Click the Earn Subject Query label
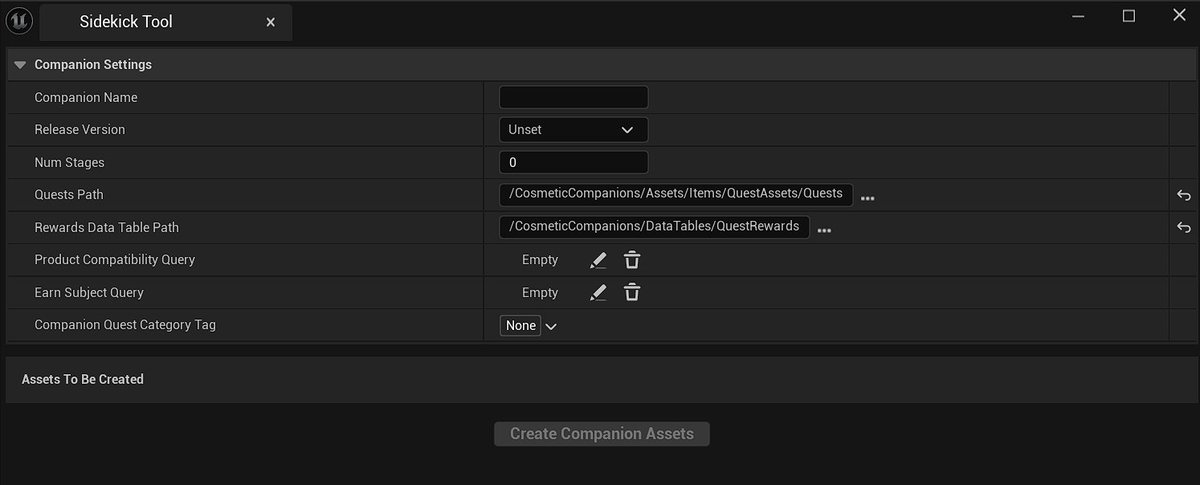The height and width of the screenshot is (485, 1200). tap(89, 293)
